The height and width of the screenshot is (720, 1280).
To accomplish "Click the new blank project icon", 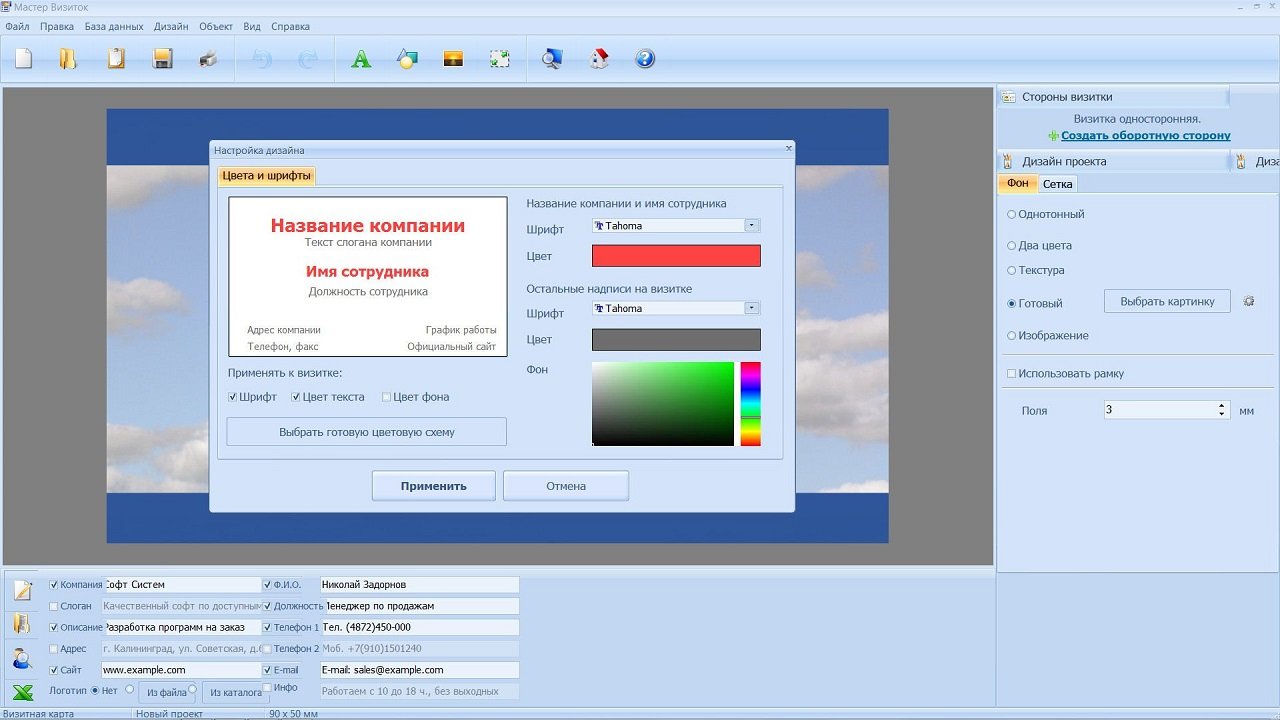I will [x=23, y=59].
